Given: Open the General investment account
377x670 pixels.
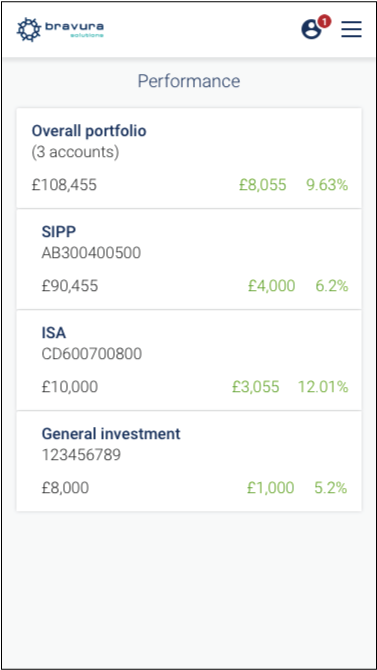Looking at the screenshot, I should (189, 461).
